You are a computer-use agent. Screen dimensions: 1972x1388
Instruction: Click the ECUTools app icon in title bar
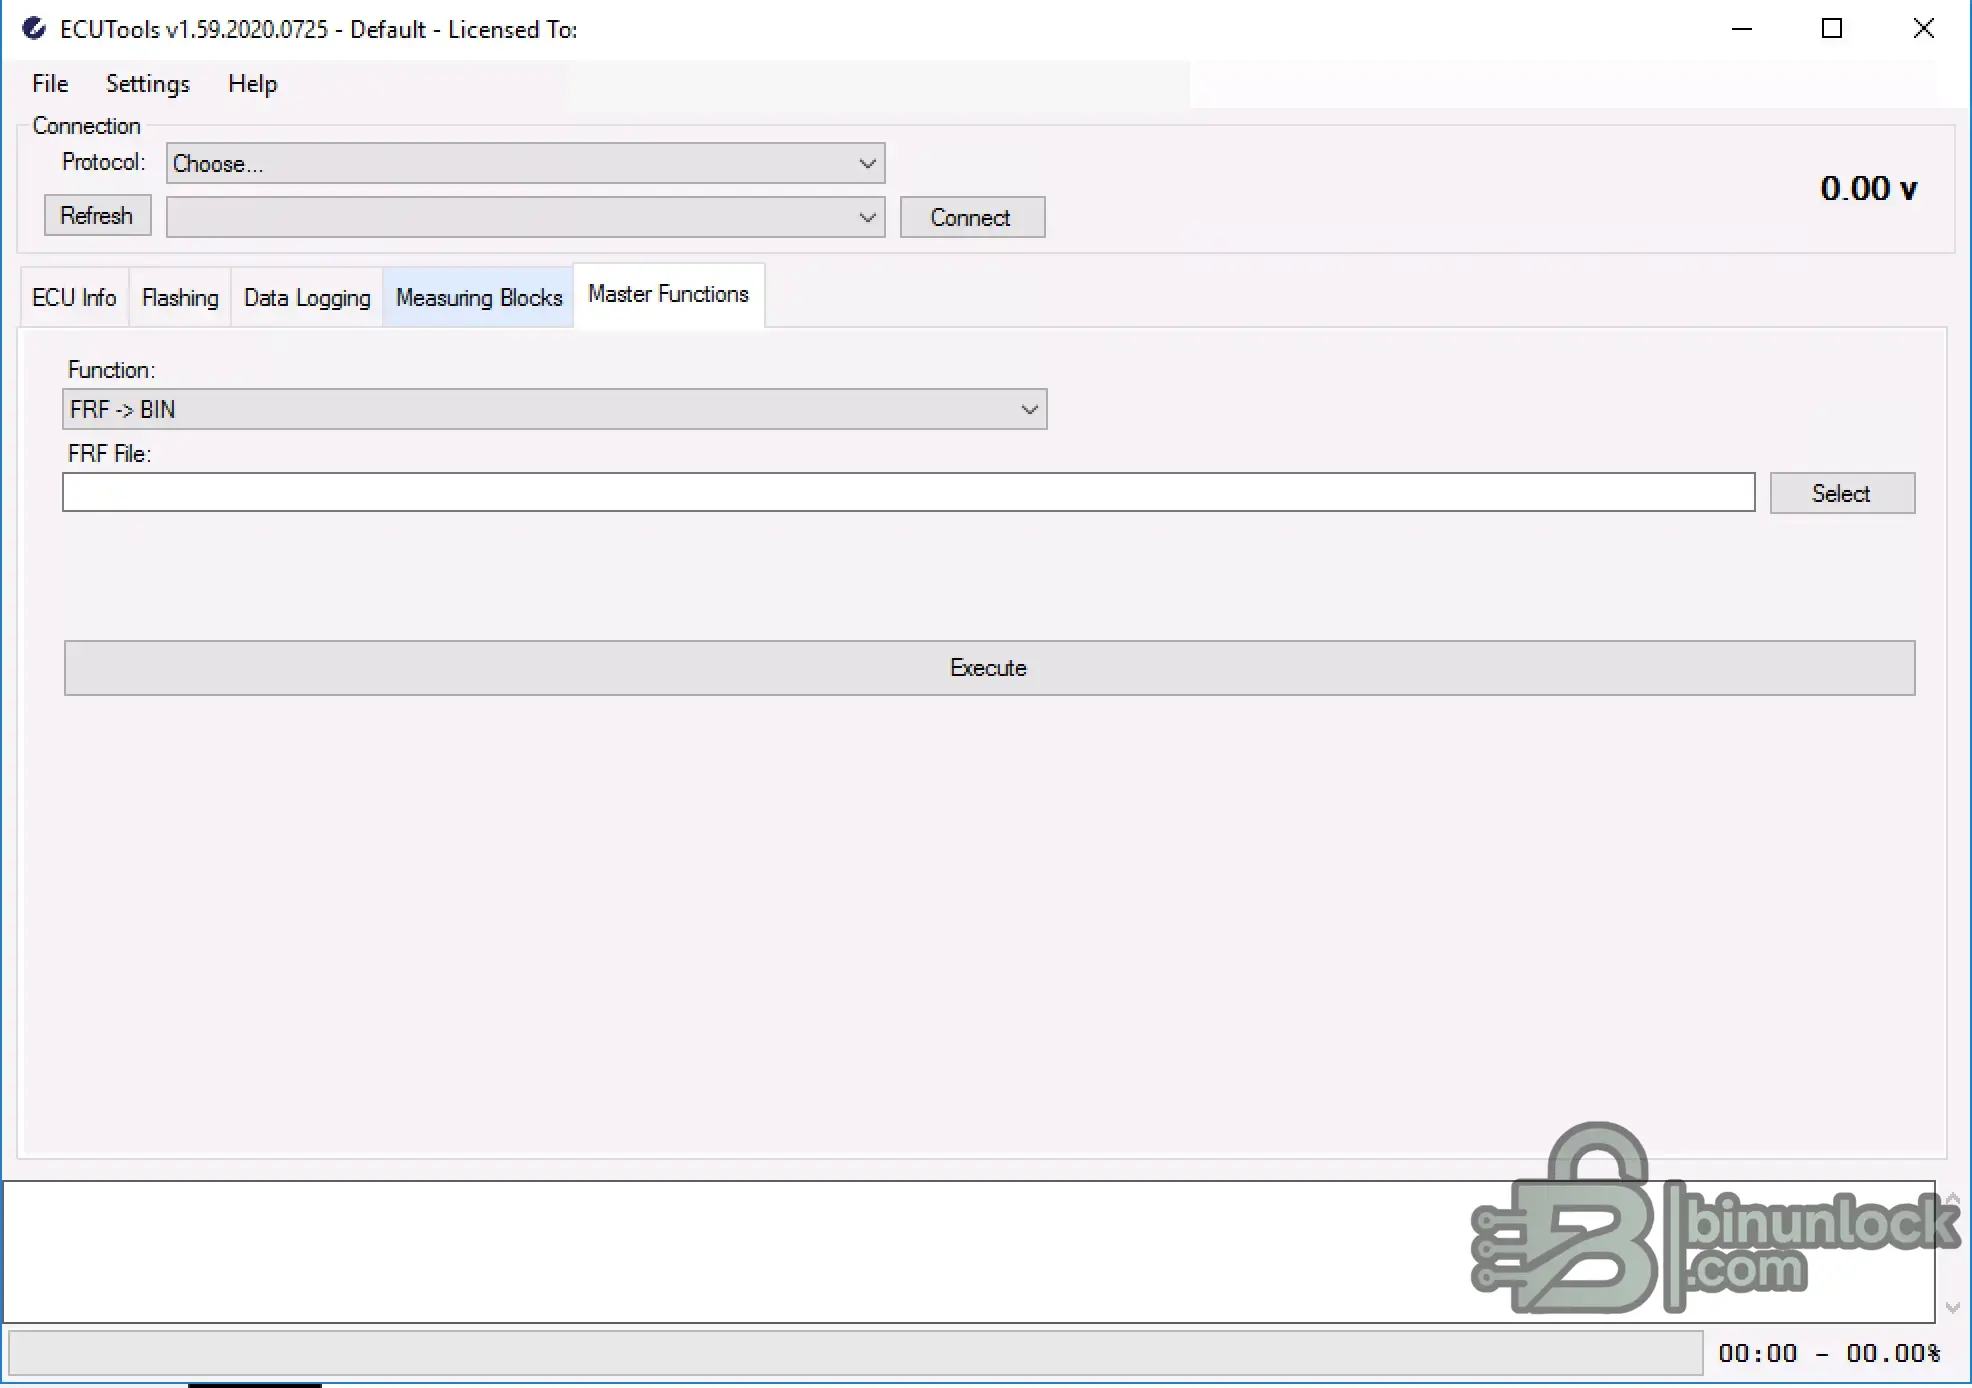coord(34,29)
